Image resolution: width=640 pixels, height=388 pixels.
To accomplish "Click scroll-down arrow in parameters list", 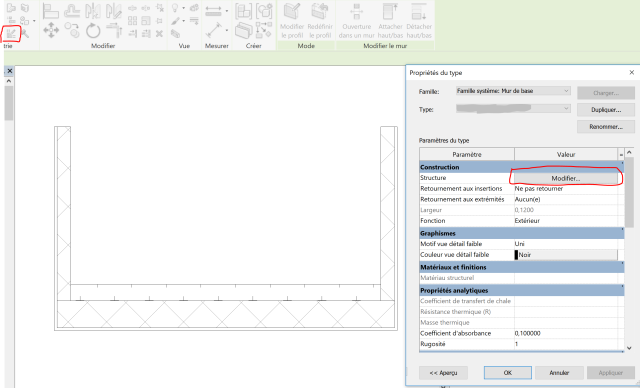I will pos(629,348).
